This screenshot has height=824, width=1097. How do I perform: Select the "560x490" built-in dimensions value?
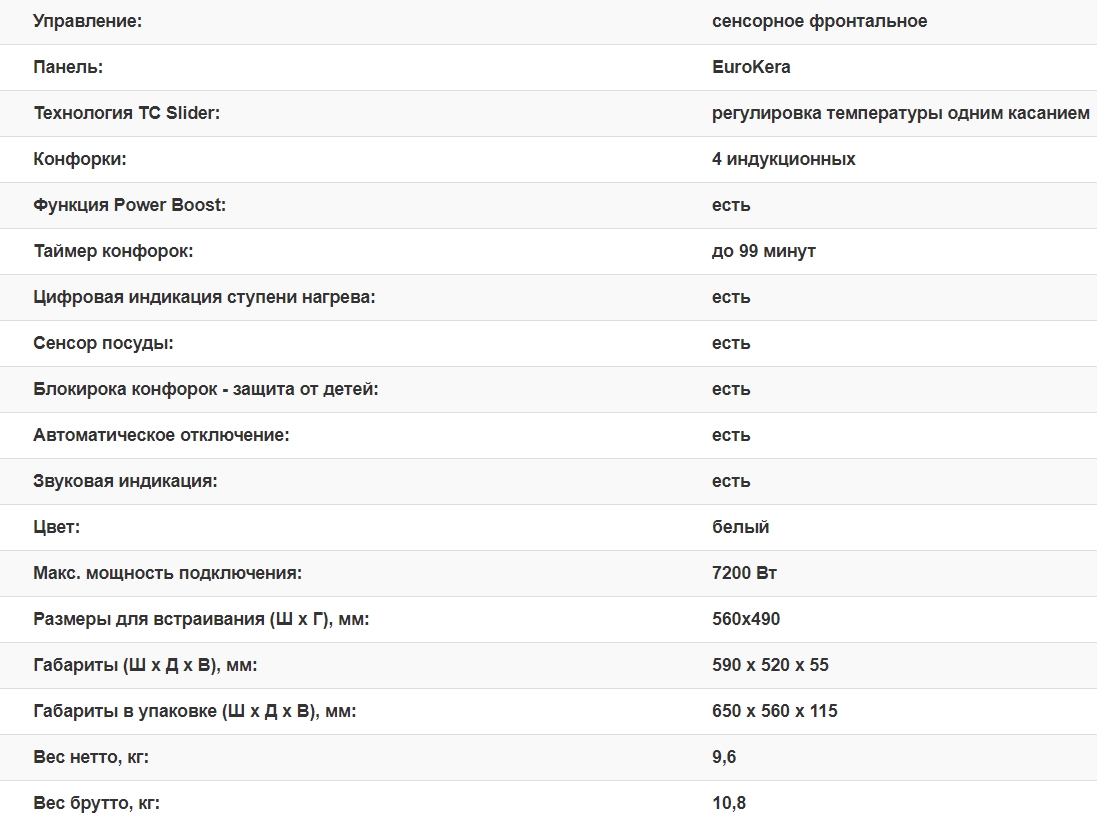point(746,619)
